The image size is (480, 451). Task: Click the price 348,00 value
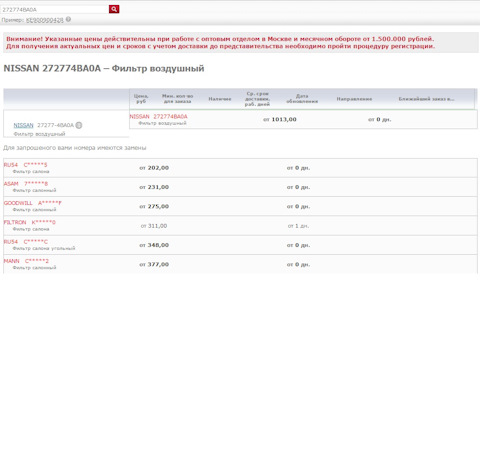pos(154,245)
